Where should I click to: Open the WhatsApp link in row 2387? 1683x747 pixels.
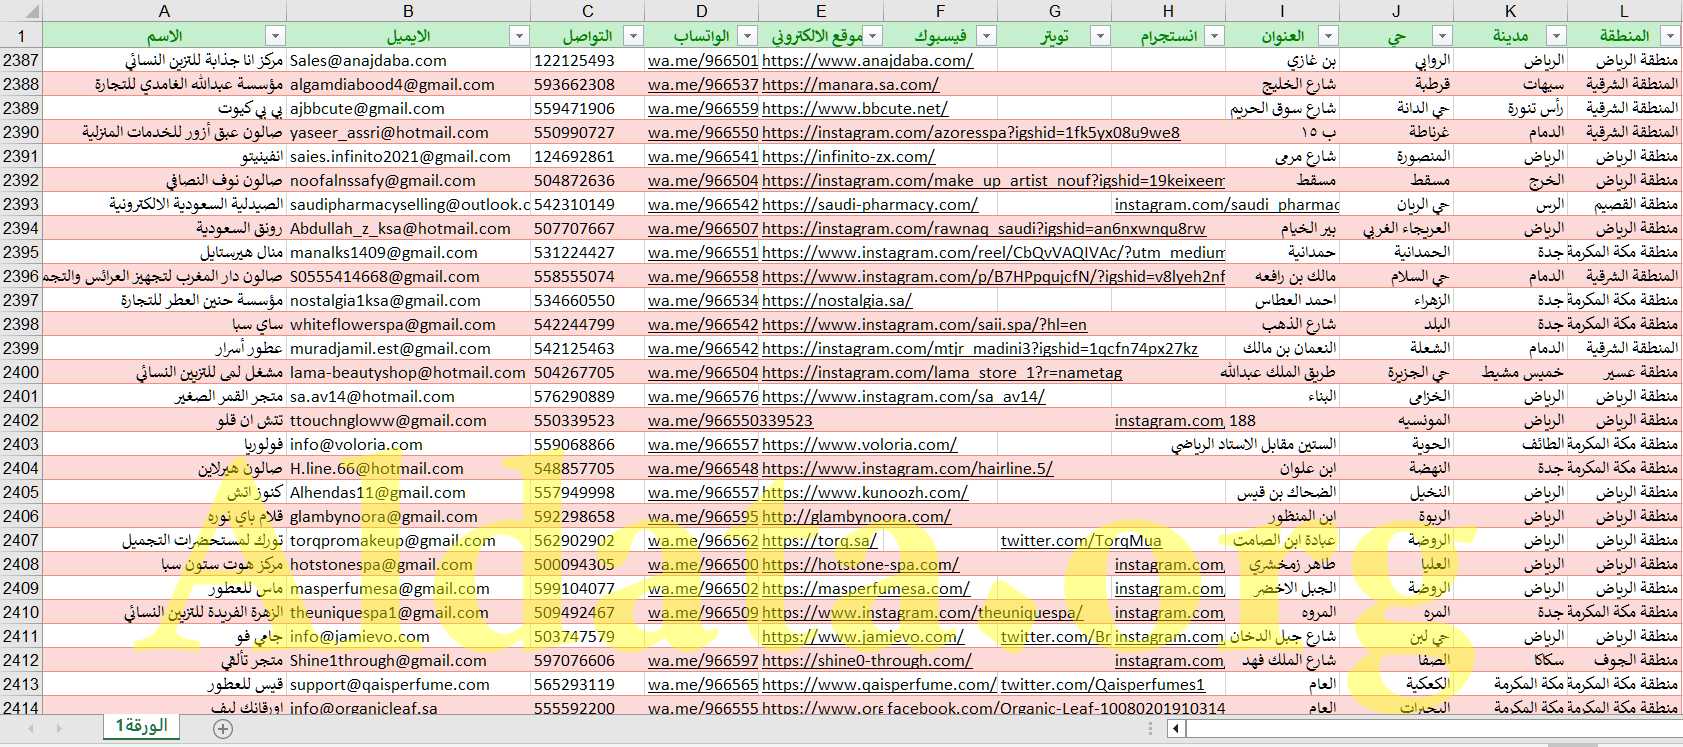pos(703,60)
